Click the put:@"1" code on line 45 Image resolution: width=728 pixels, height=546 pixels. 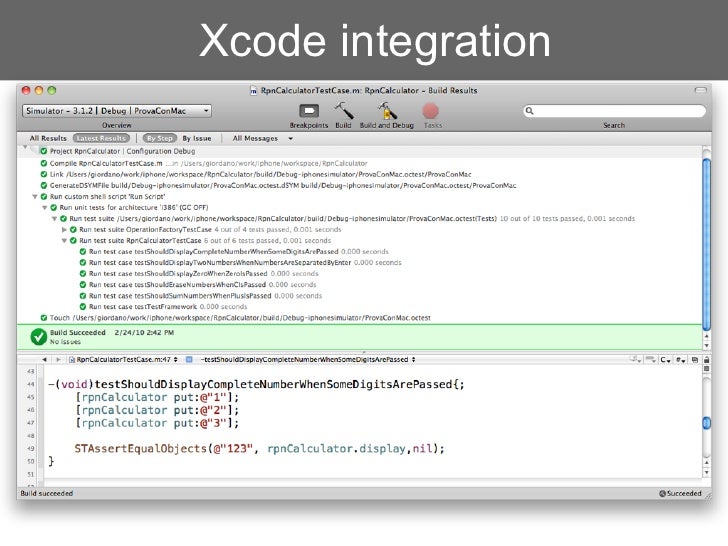pyautogui.click(x=200, y=397)
